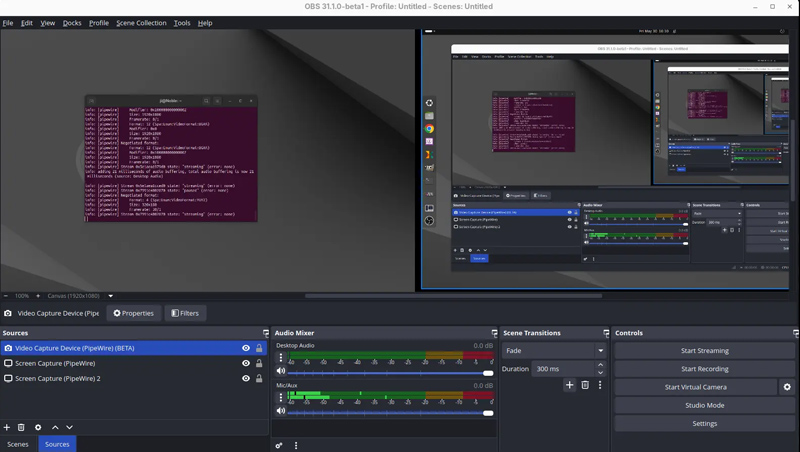Viewport: 800px width, 452px height.
Task: Hide Video Capture Device (PipeWire) source
Action: (x=246, y=348)
